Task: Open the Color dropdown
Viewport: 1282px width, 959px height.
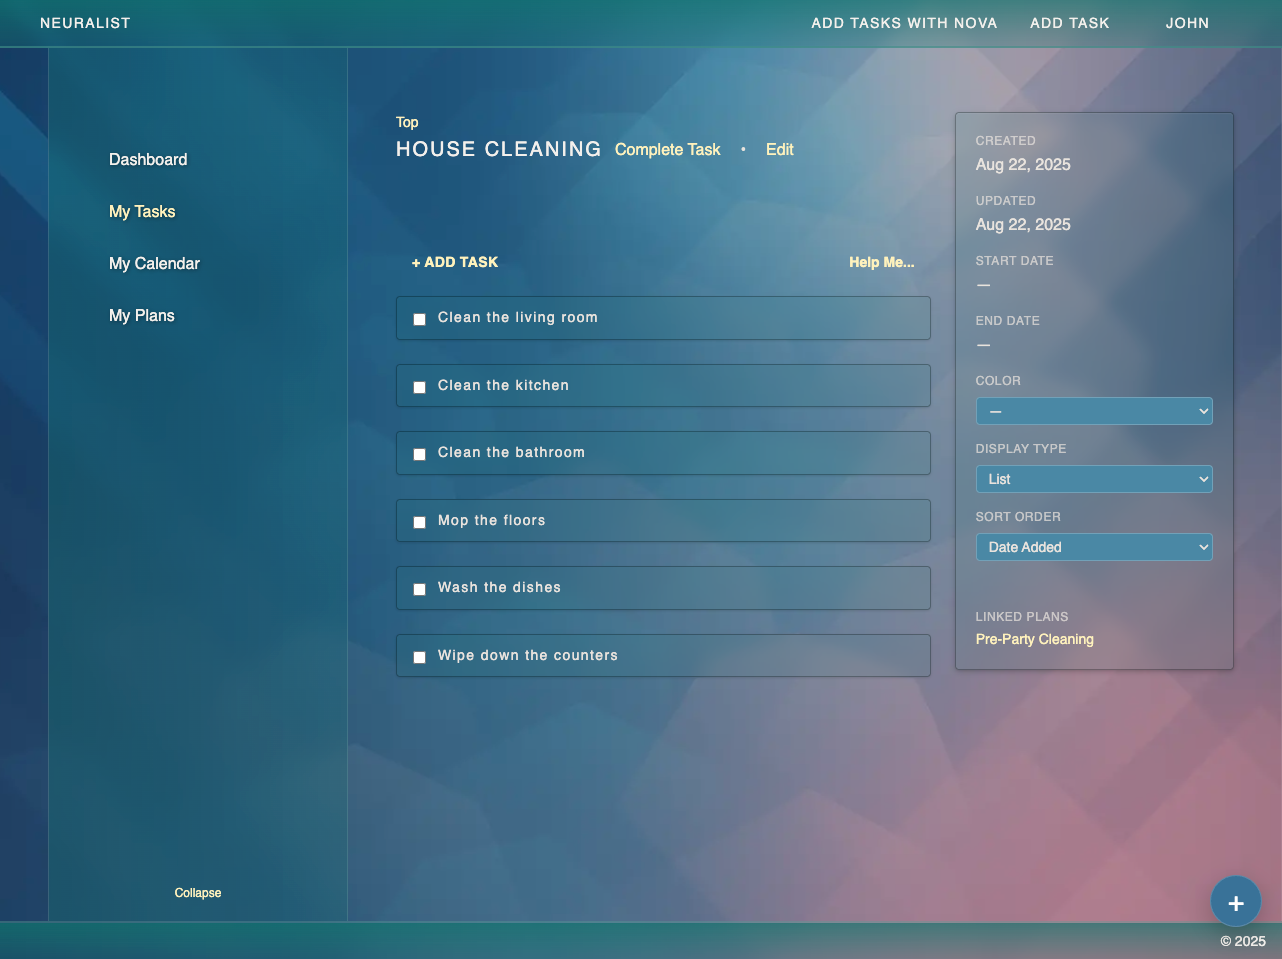Action: pos(1093,410)
